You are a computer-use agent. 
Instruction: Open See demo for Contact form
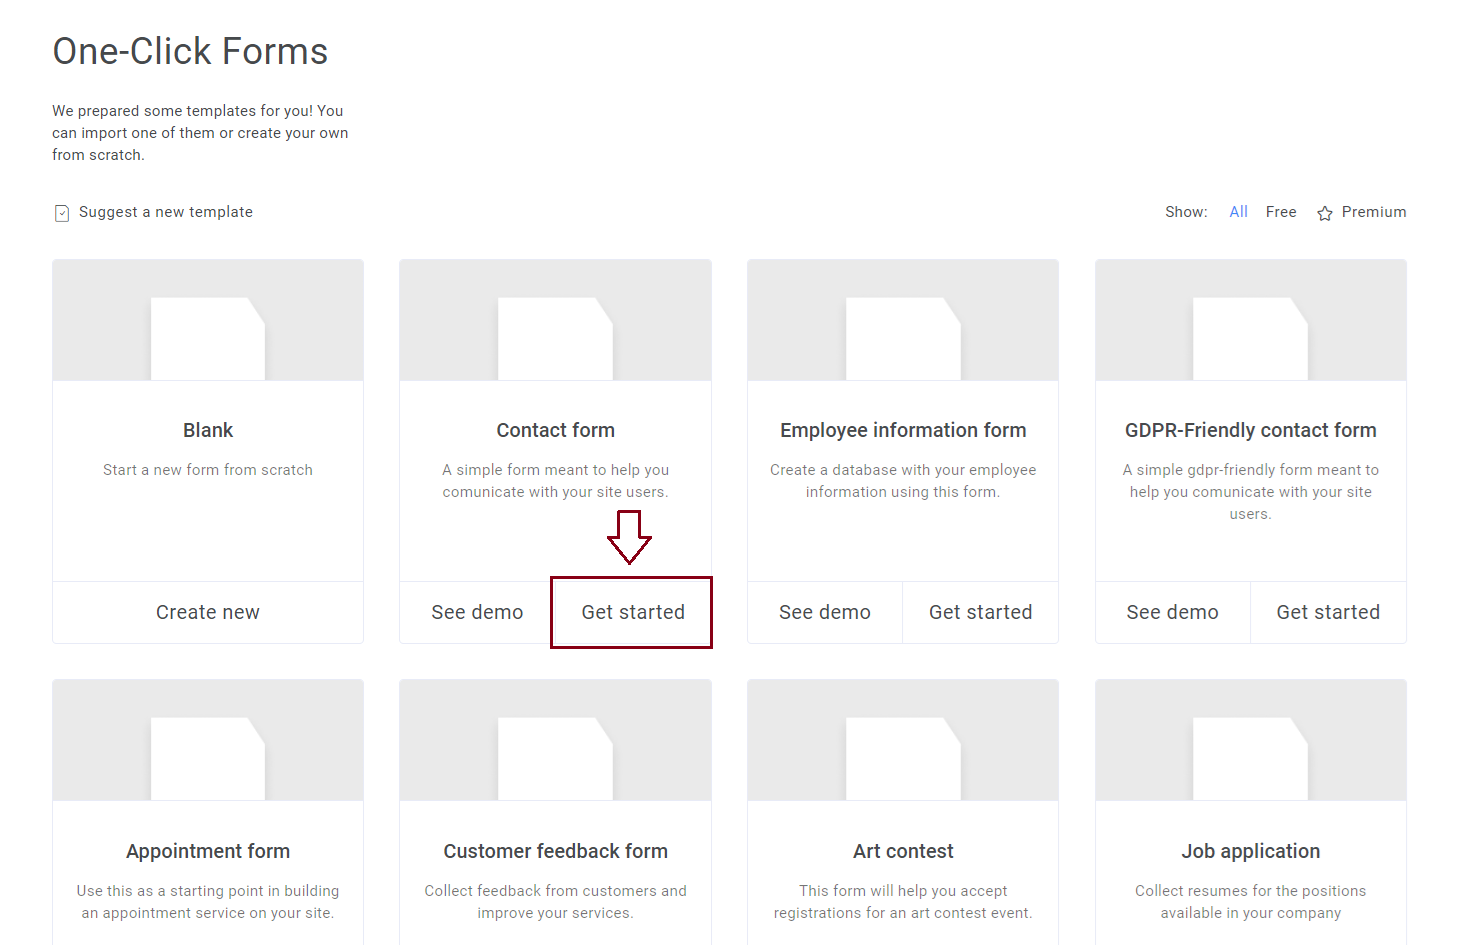(477, 612)
